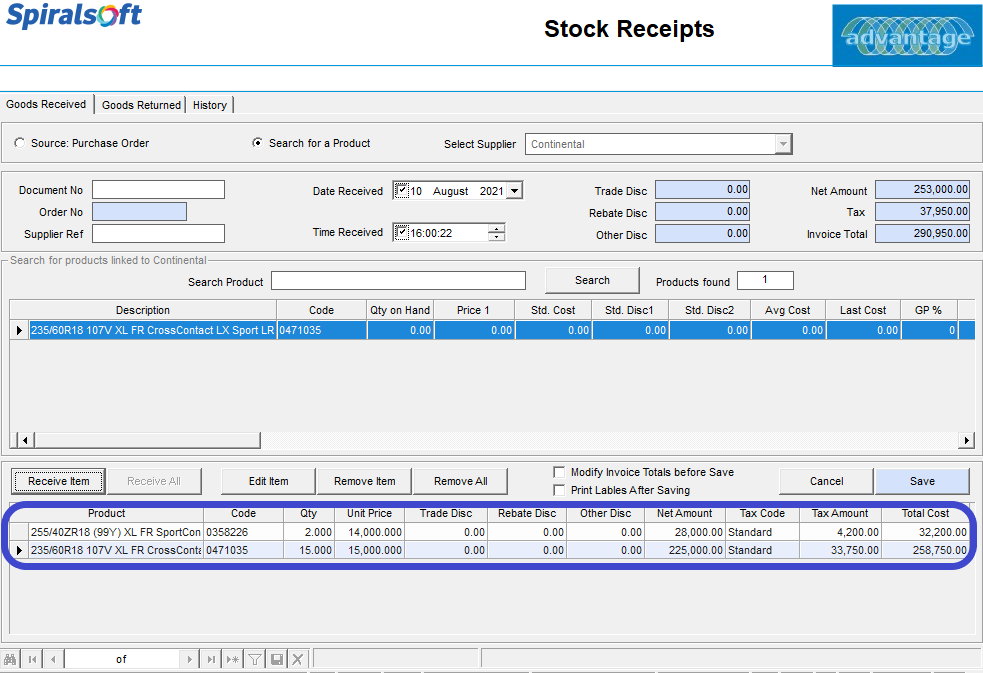Click the product grid horizontal scrollbar thumb

pos(147,440)
